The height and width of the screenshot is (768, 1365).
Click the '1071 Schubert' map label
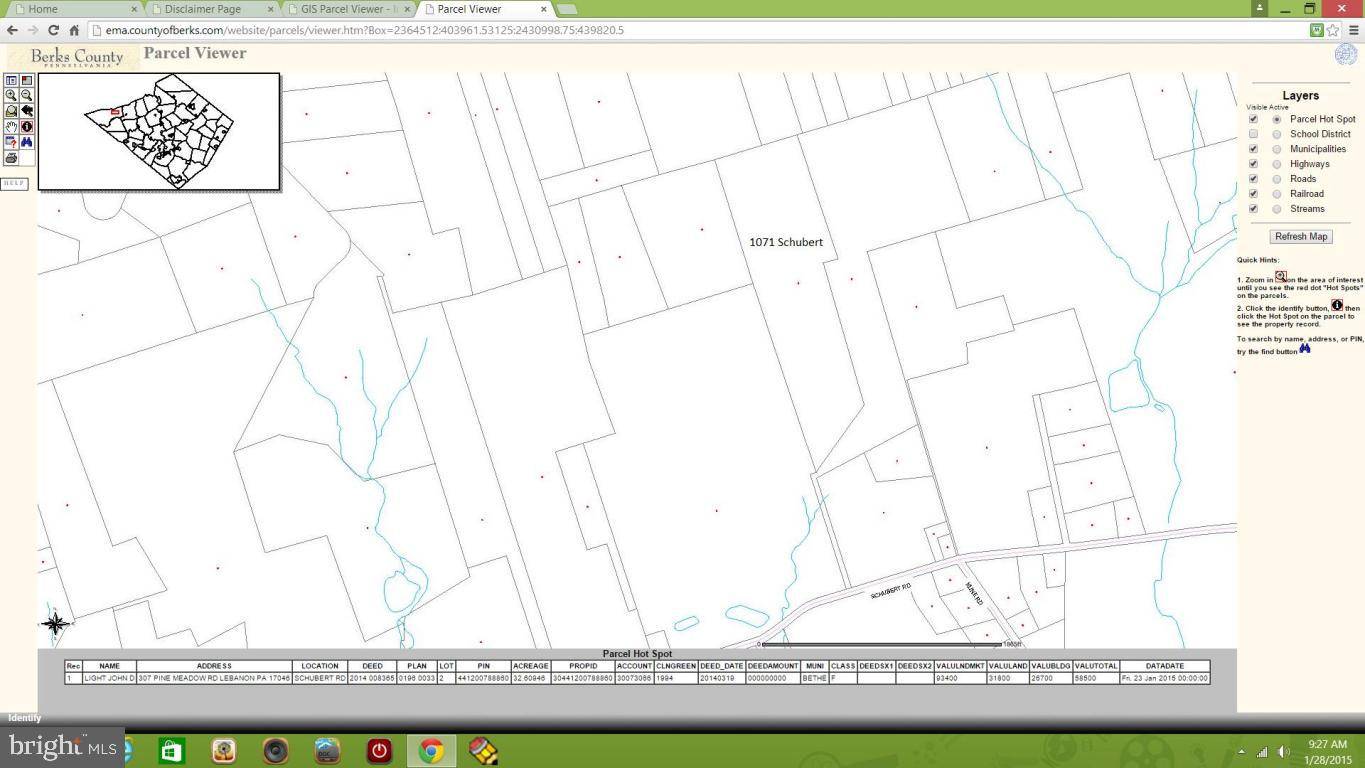pyautogui.click(x=786, y=242)
